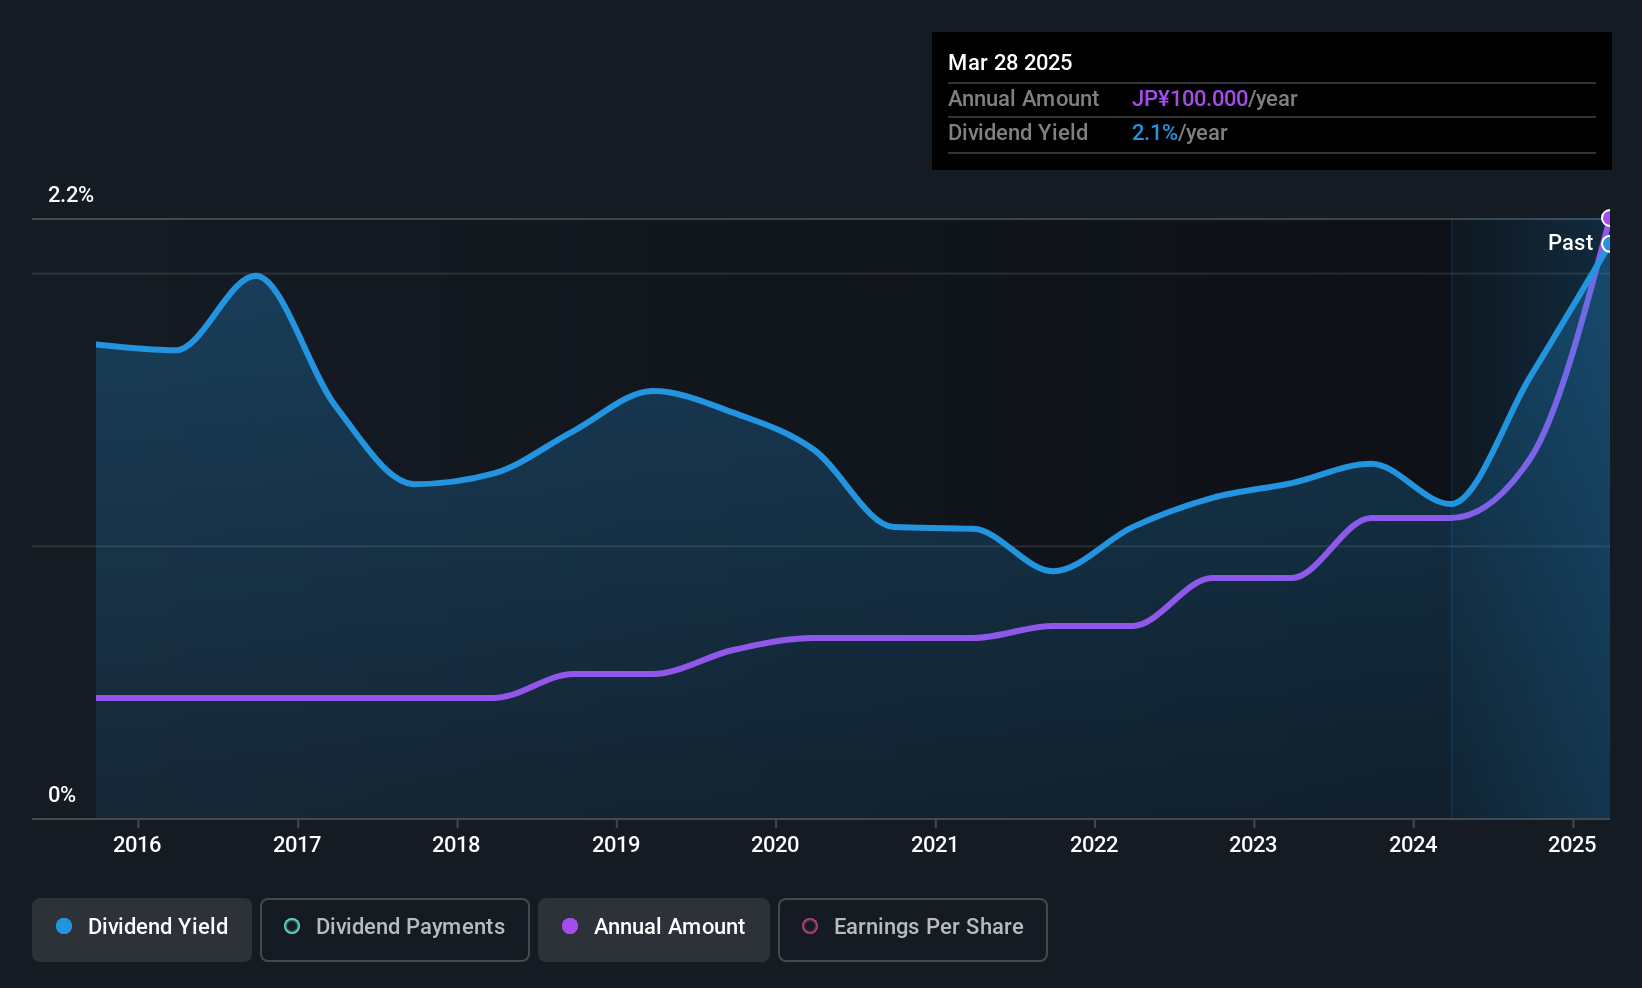Viewport: 1642px width, 988px height.
Task: Toggle the Dividend Yield legend button
Action: click(x=142, y=929)
